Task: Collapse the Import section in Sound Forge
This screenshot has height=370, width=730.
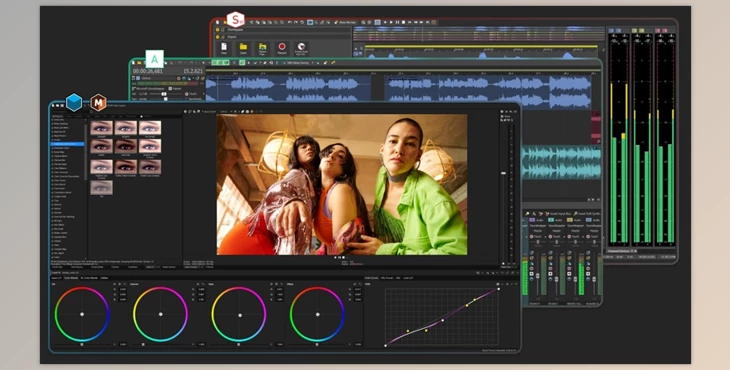Action: point(217,37)
